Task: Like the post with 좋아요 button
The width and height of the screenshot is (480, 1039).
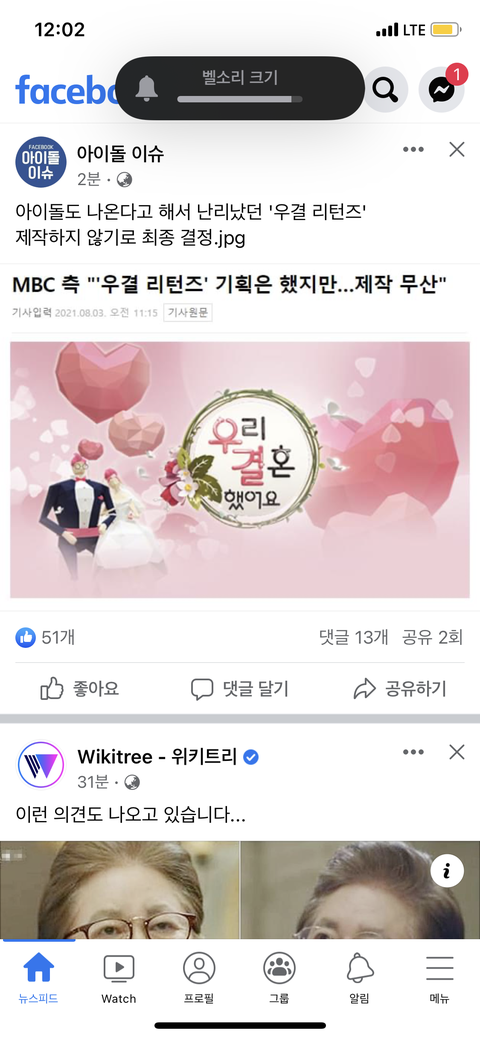Action: pyautogui.click(x=80, y=689)
